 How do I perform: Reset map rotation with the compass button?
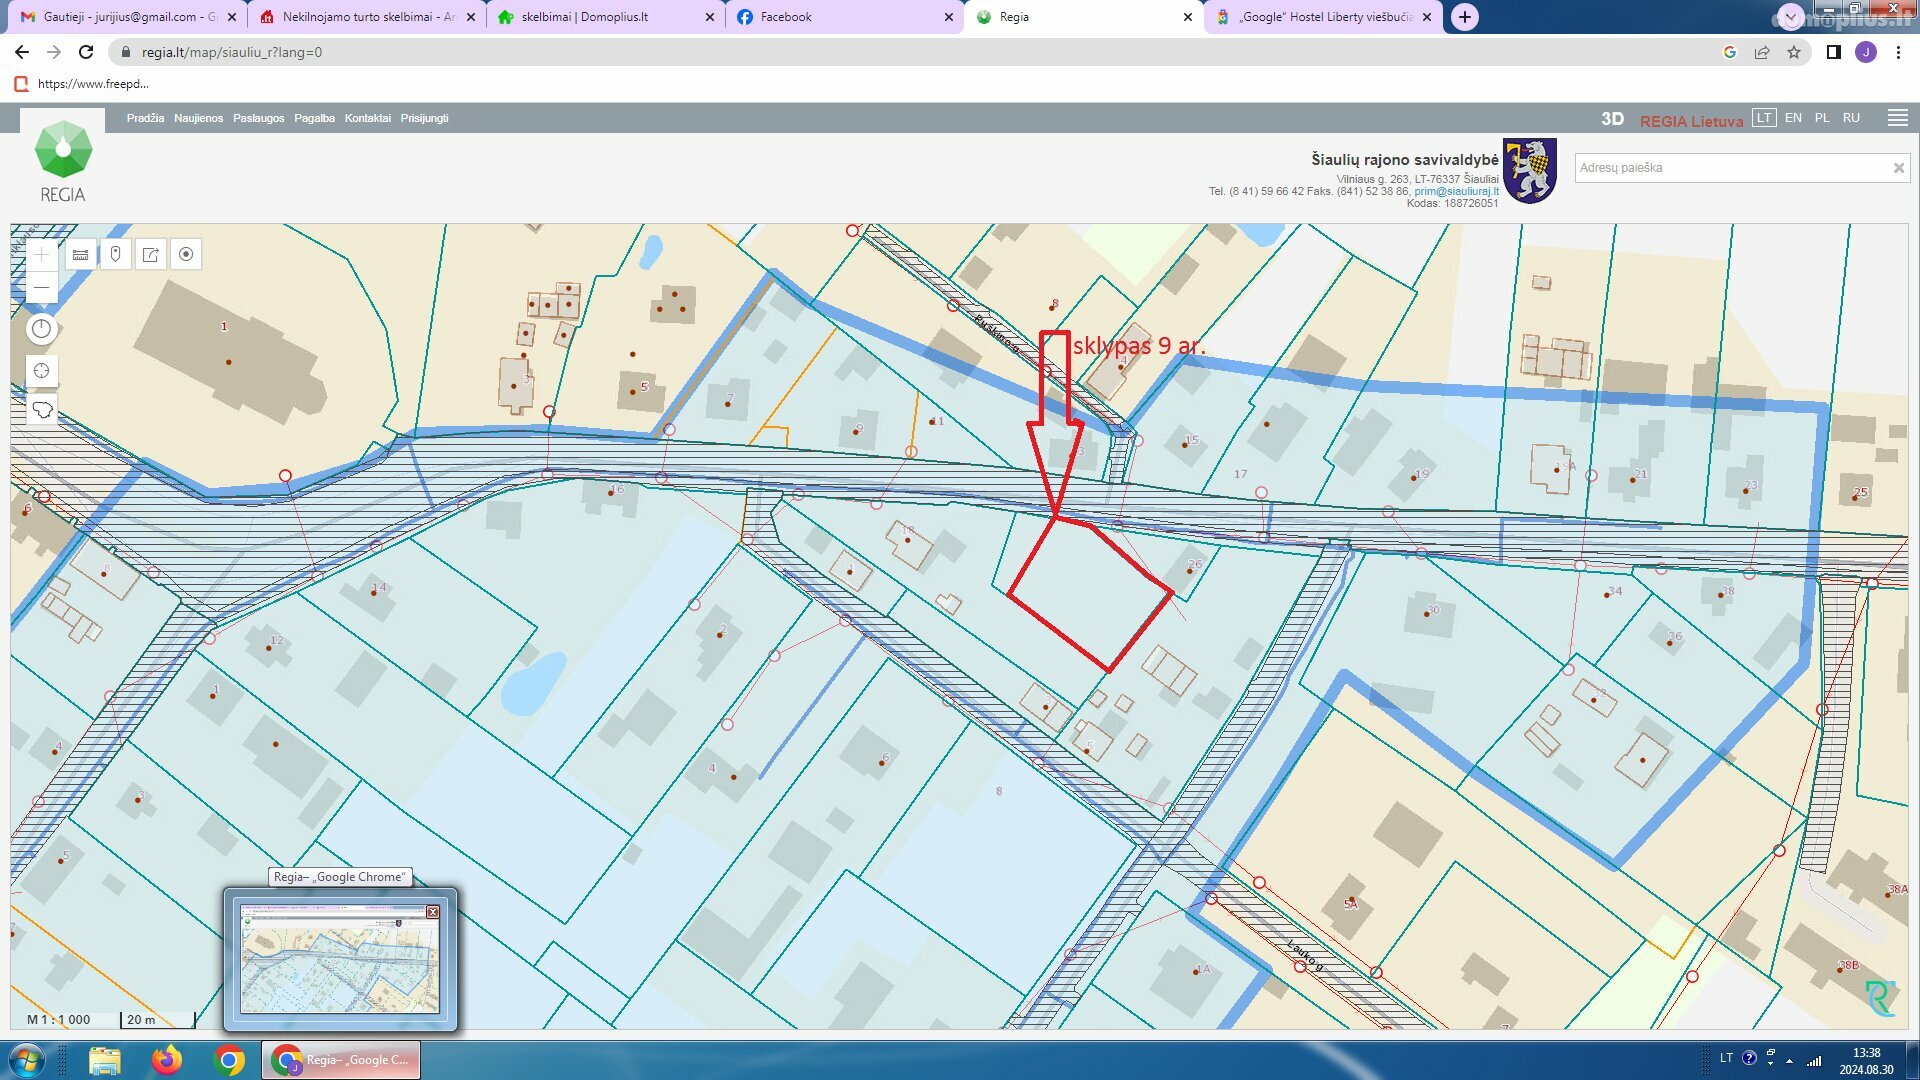41,329
